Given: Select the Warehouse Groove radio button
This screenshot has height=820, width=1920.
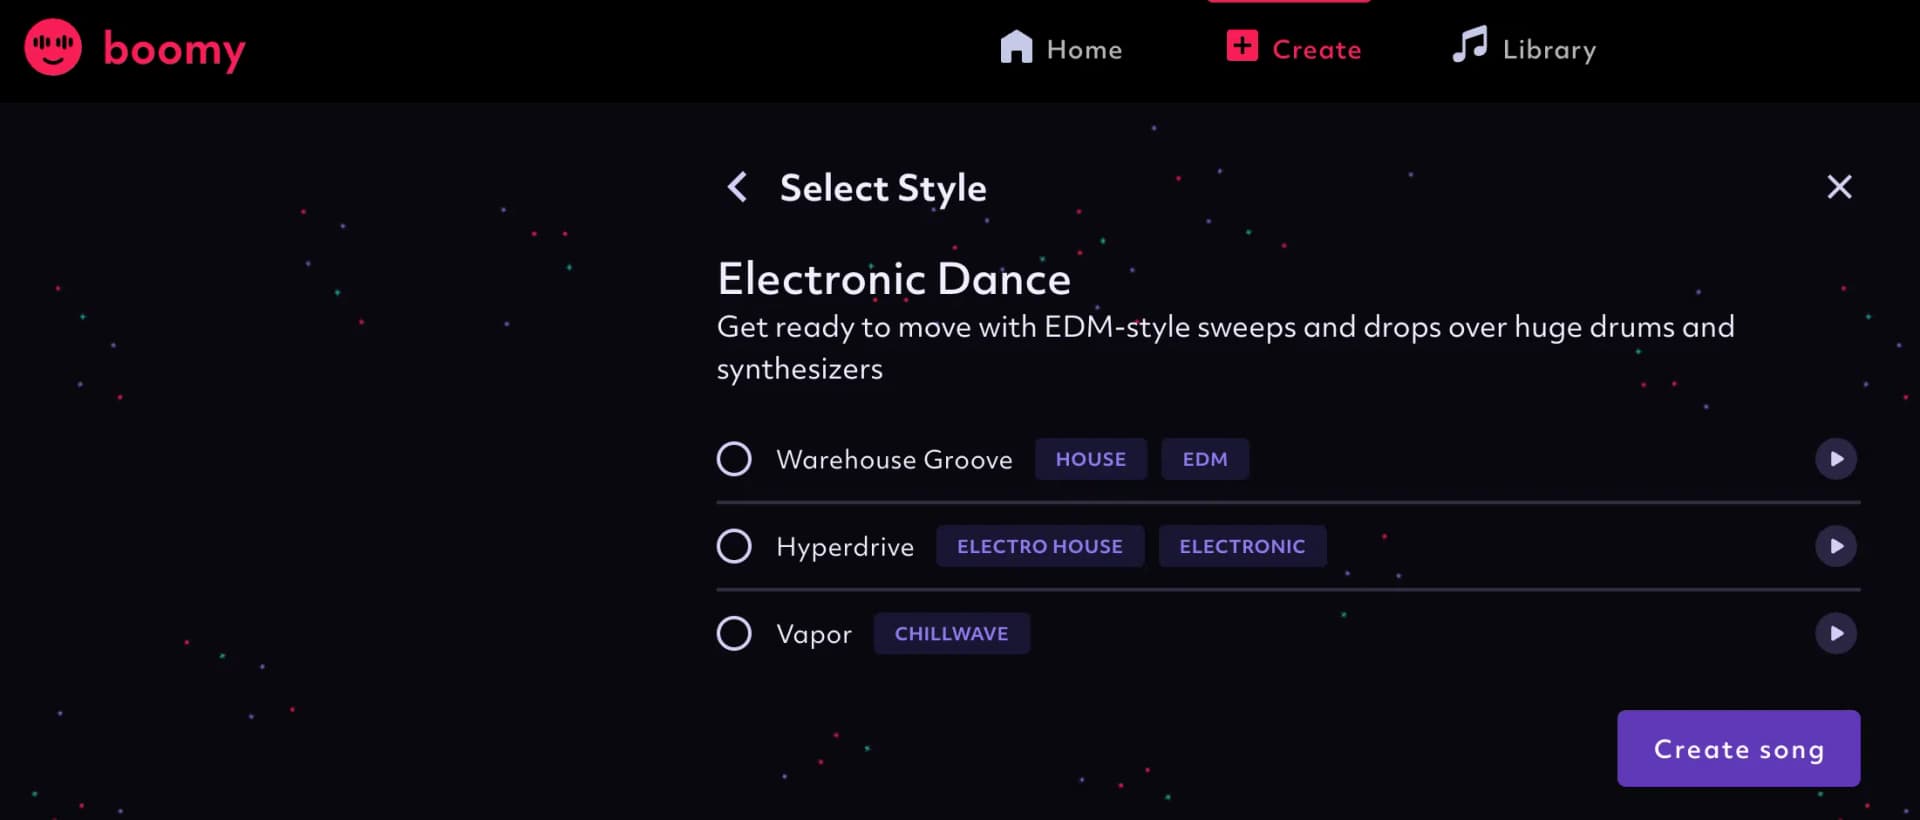Looking at the screenshot, I should (x=734, y=459).
